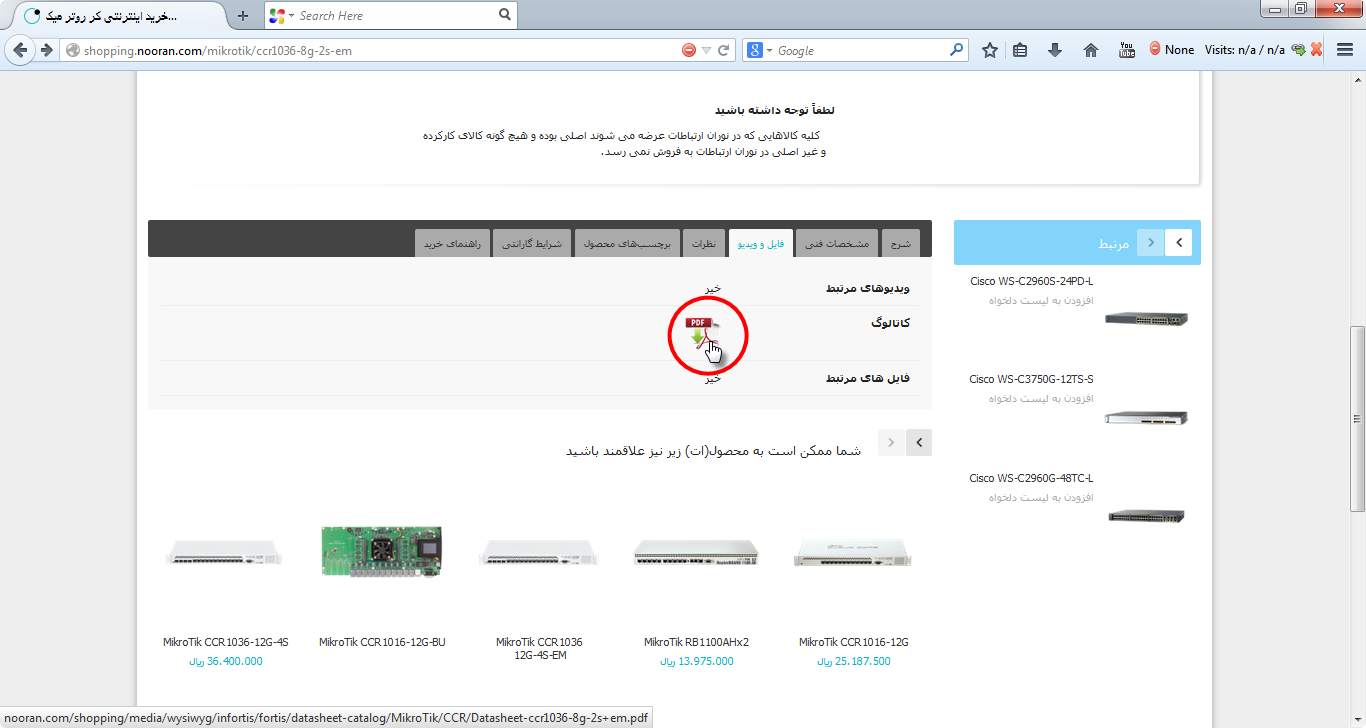Click Cisco WS-C2960S-24PD-L switch thumbnail

1146,319
